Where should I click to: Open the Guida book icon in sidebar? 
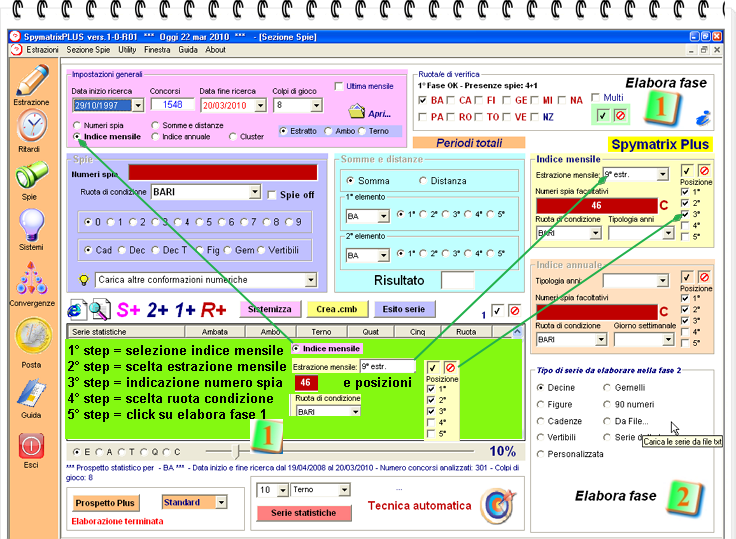31,392
